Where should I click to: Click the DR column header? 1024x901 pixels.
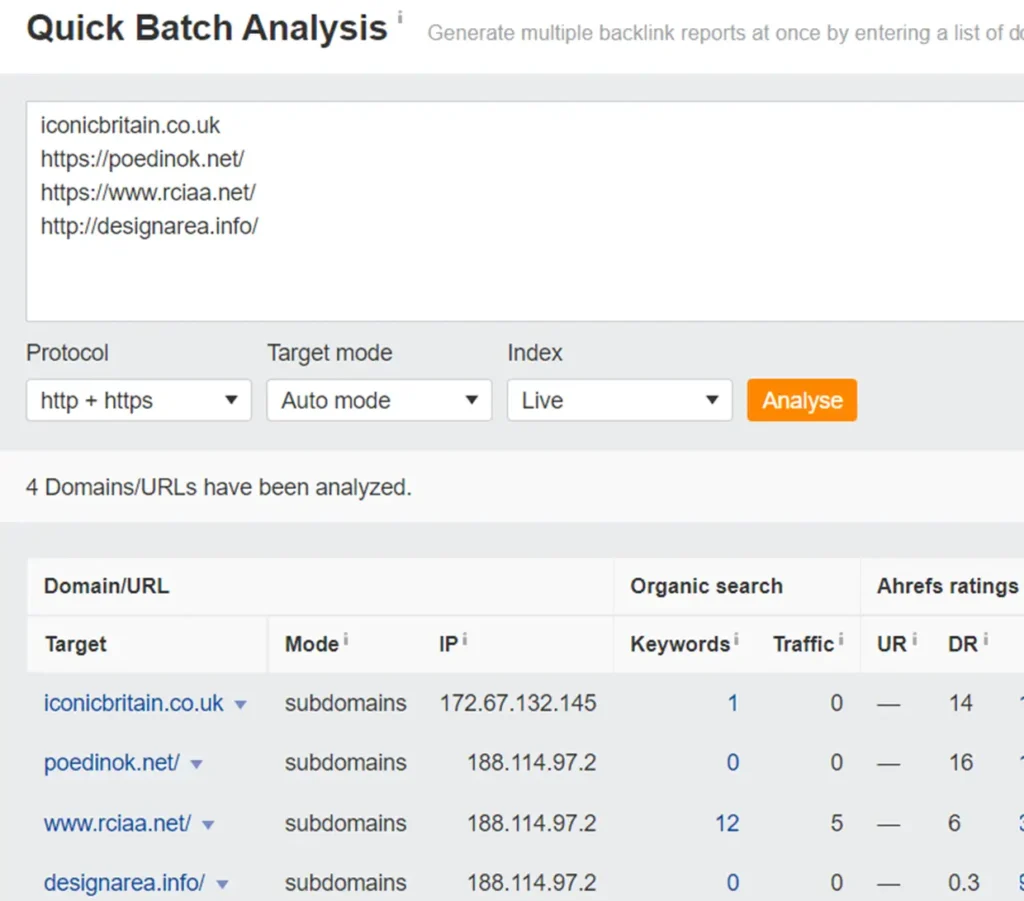963,644
